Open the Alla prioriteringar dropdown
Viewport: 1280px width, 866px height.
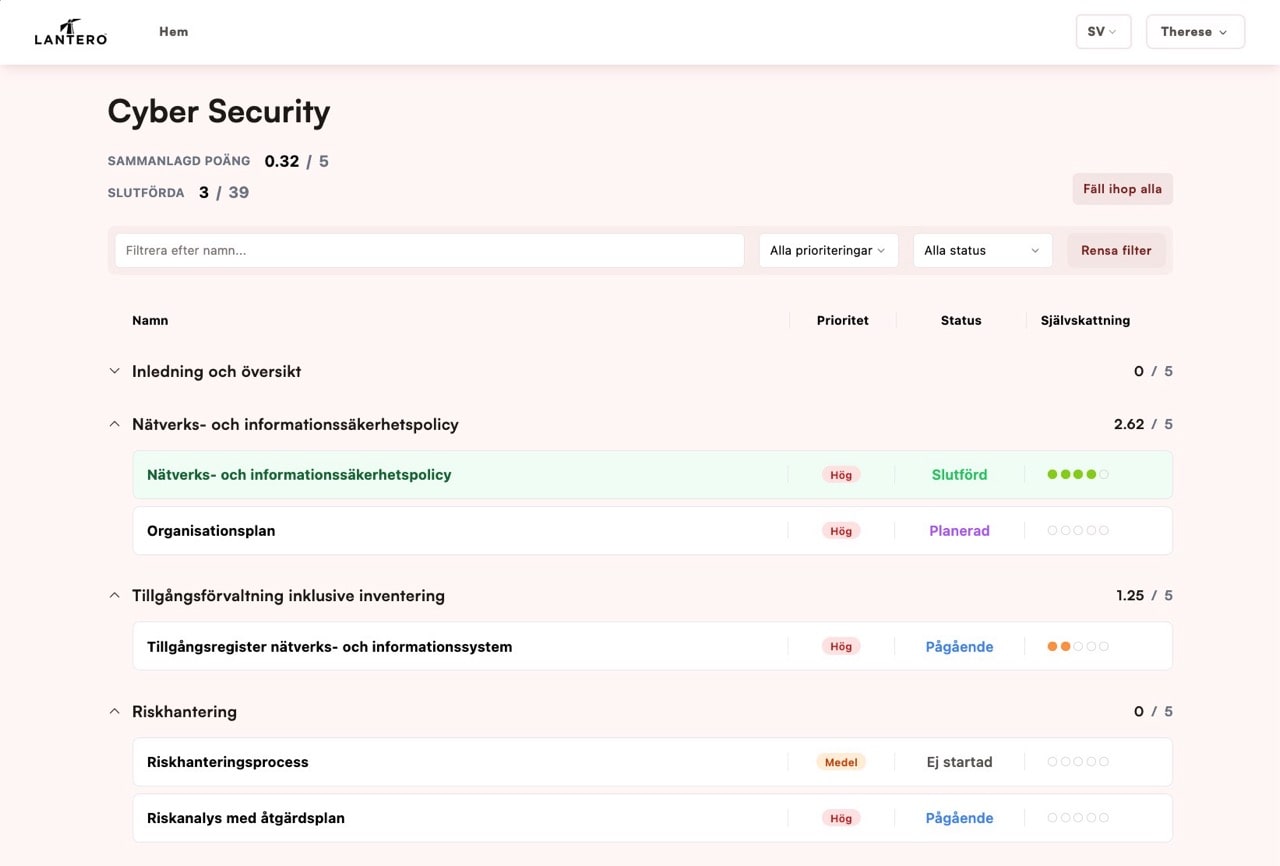828,251
